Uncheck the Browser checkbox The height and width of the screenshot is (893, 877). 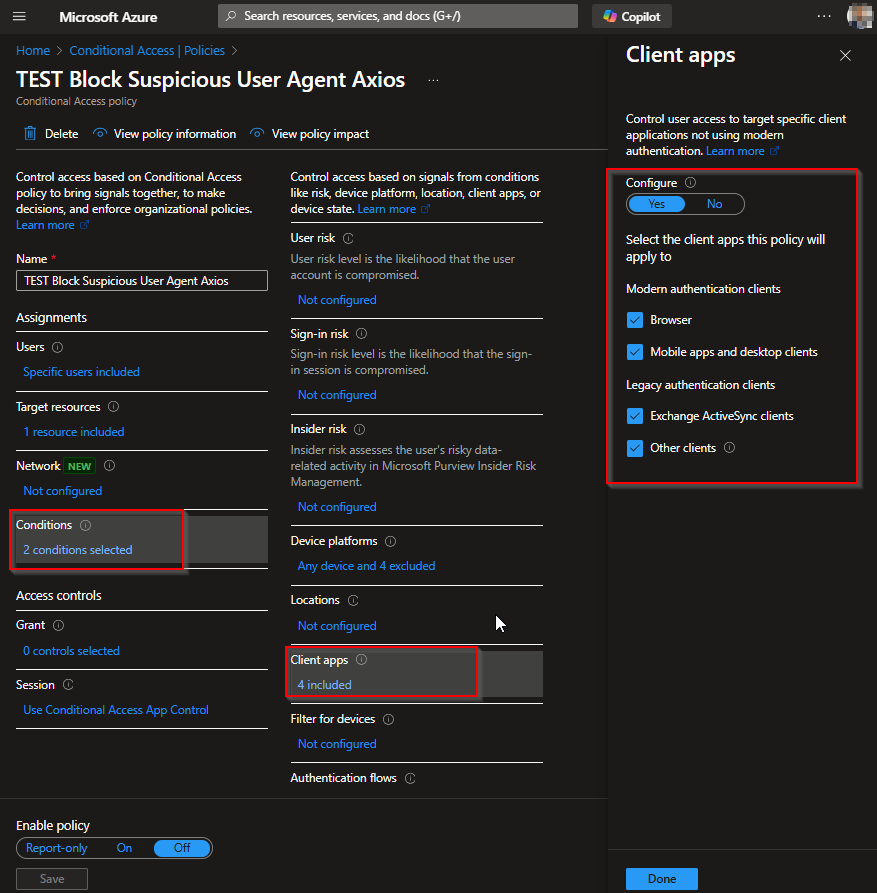tap(635, 321)
